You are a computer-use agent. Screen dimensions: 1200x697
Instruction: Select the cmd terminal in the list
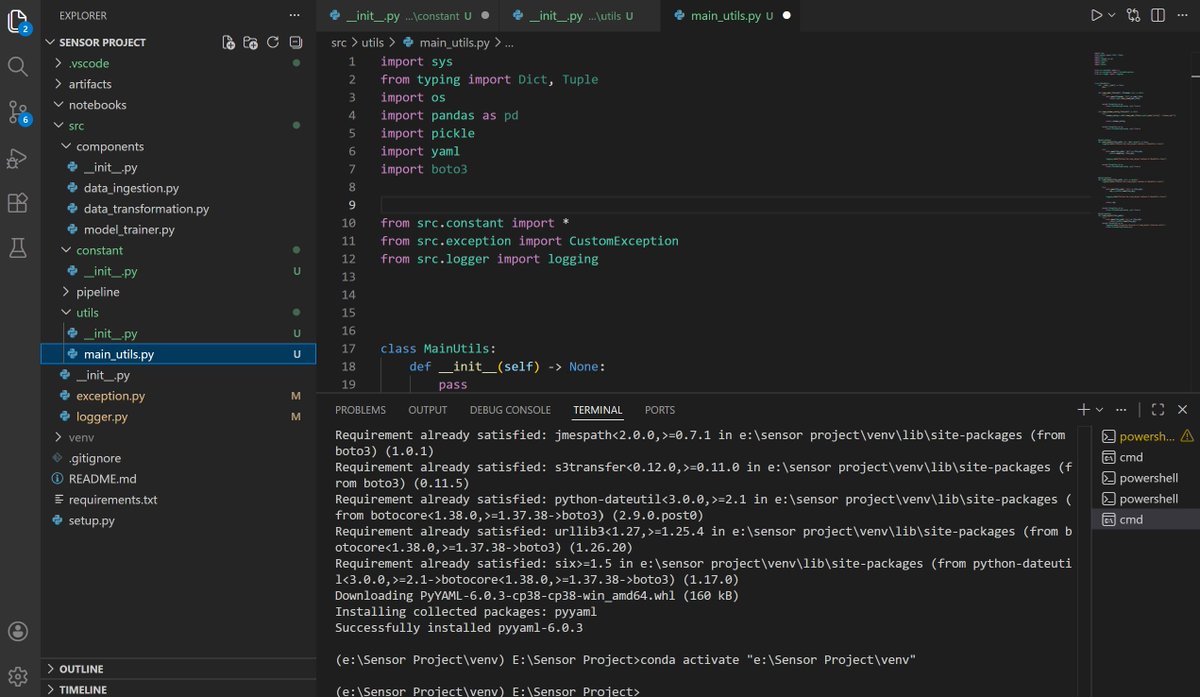point(1142,519)
